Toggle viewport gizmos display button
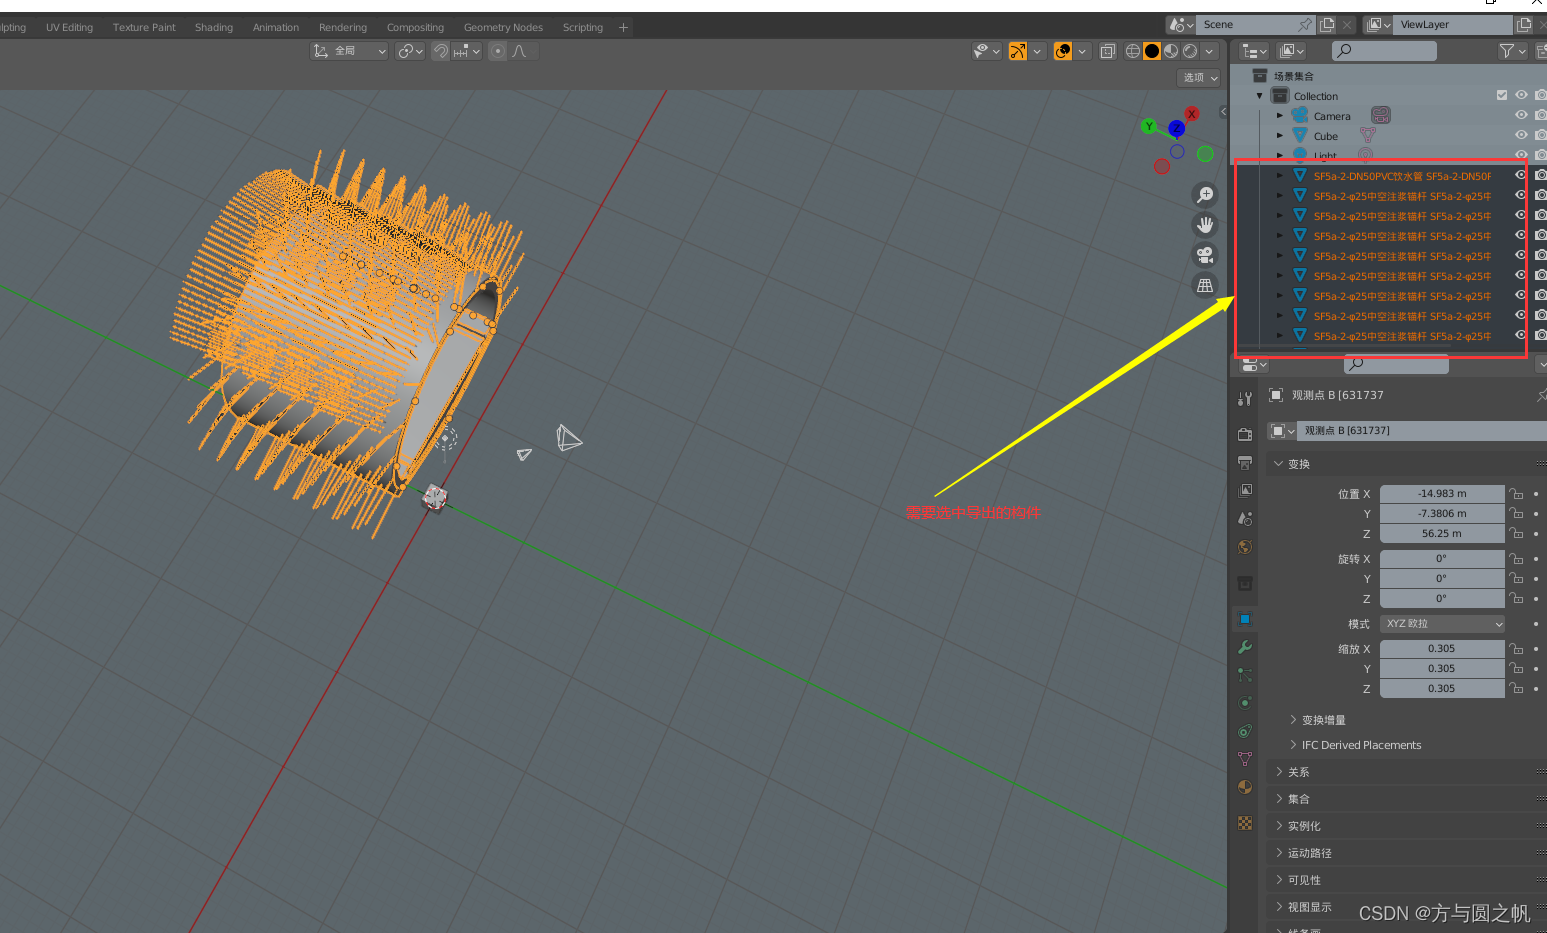1547x933 pixels. click(x=1018, y=51)
